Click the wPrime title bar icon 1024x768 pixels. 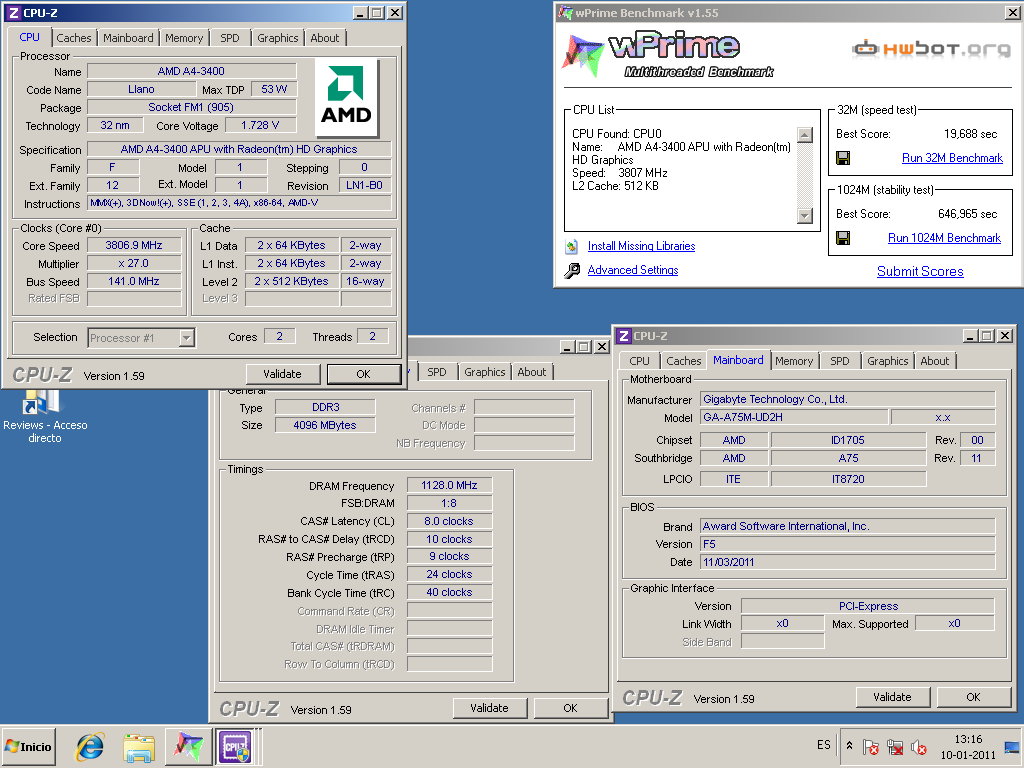(565, 12)
